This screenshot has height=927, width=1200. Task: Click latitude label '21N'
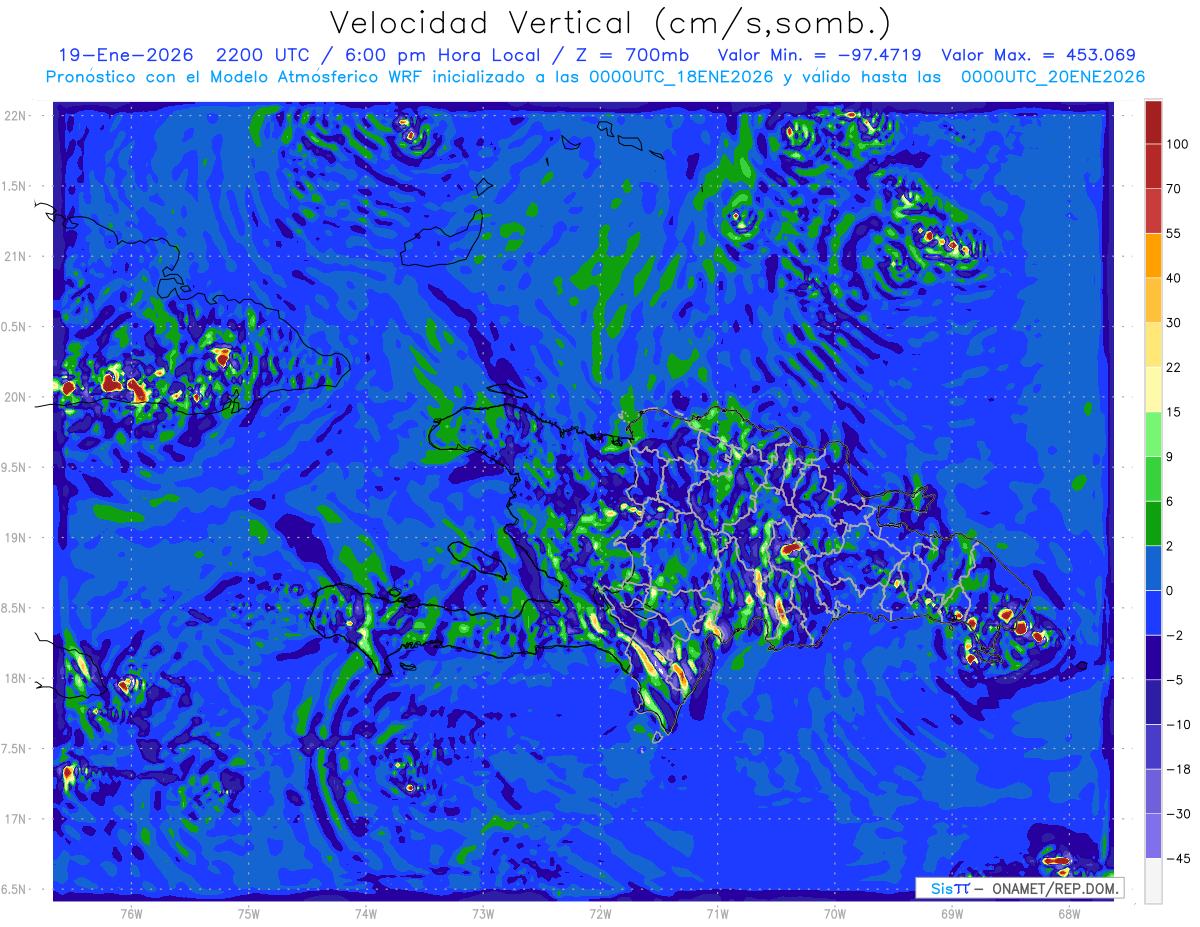[15, 256]
